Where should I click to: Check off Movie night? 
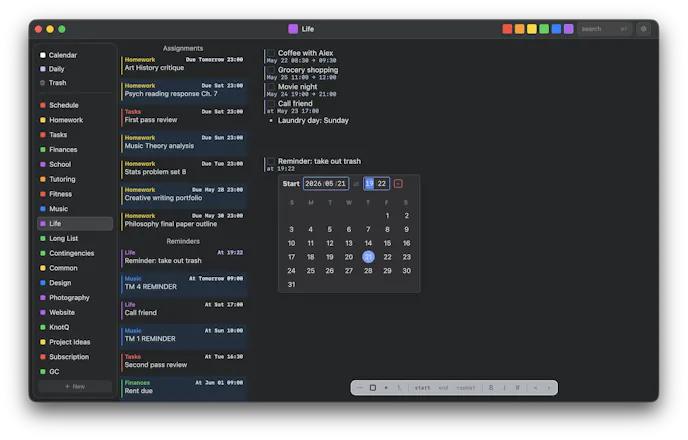[271, 87]
